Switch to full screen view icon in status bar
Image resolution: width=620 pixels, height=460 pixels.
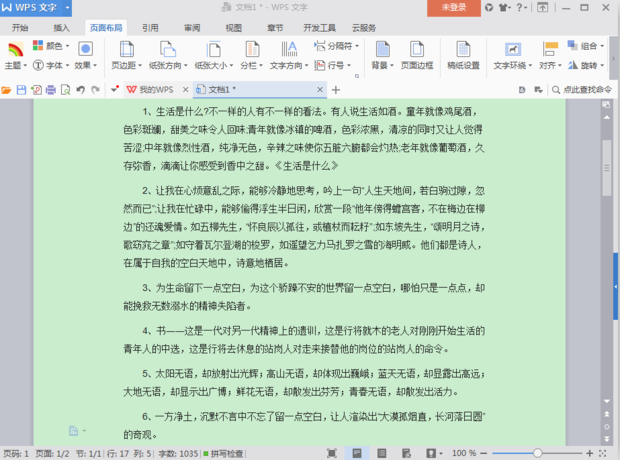(332, 453)
